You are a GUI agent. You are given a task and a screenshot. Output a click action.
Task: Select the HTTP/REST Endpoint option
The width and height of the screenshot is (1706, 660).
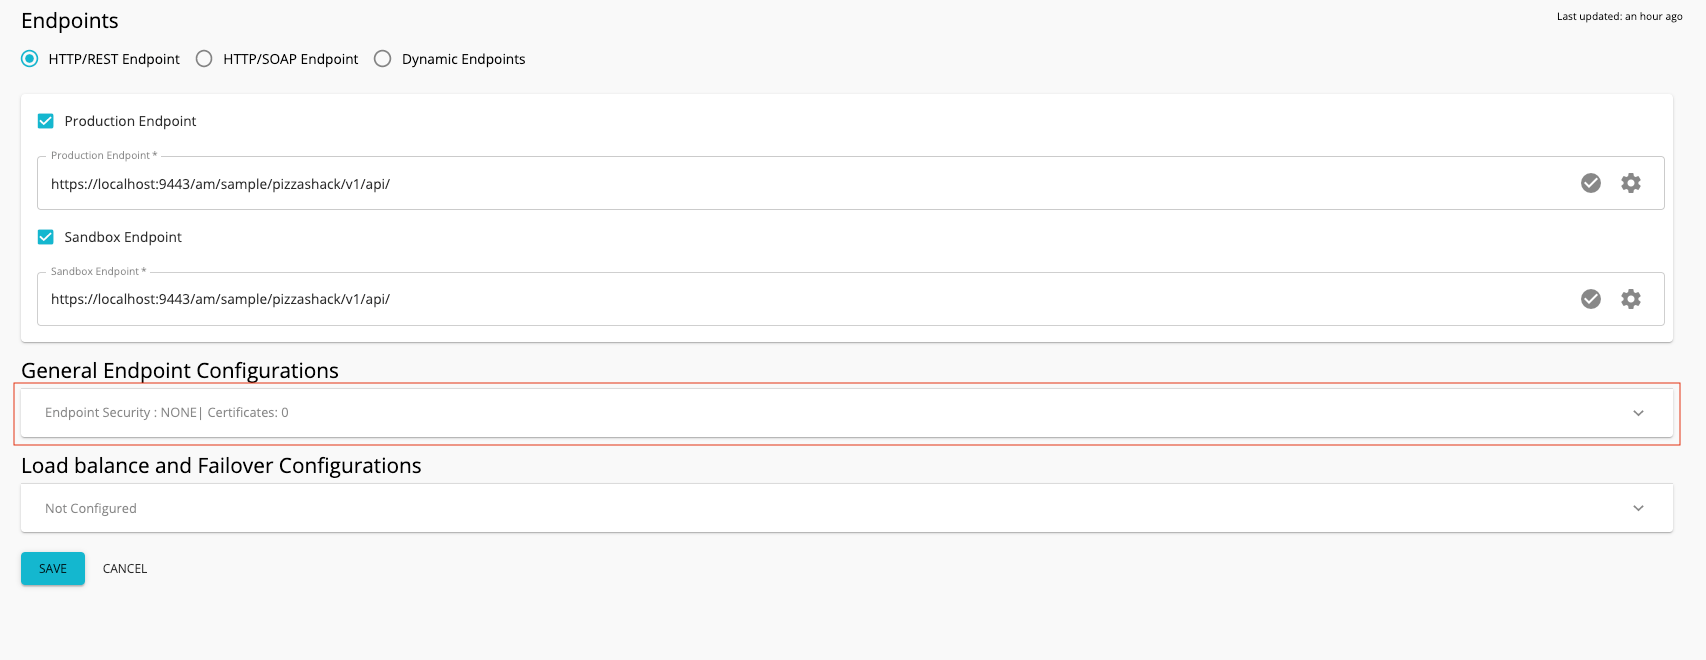pos(29,58)
